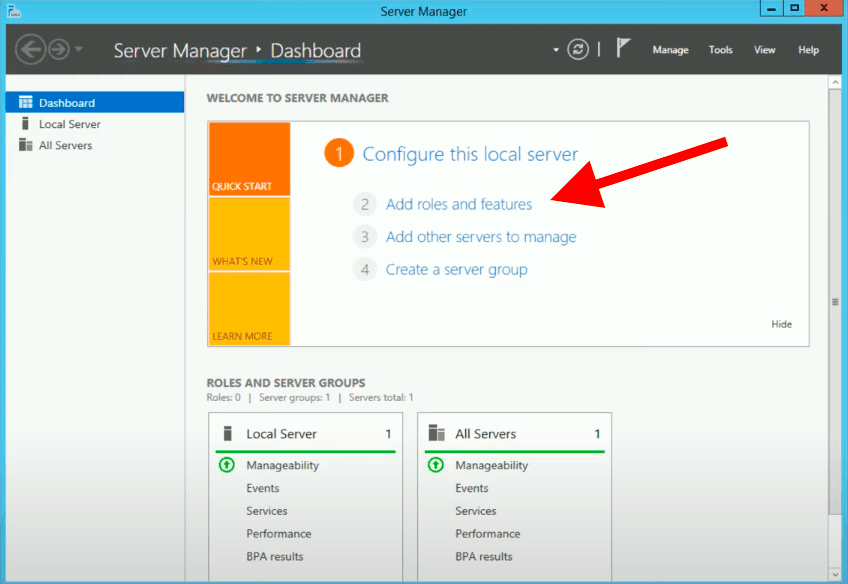
Task: Open the Learn More tile
Action: tap(249, 308)
